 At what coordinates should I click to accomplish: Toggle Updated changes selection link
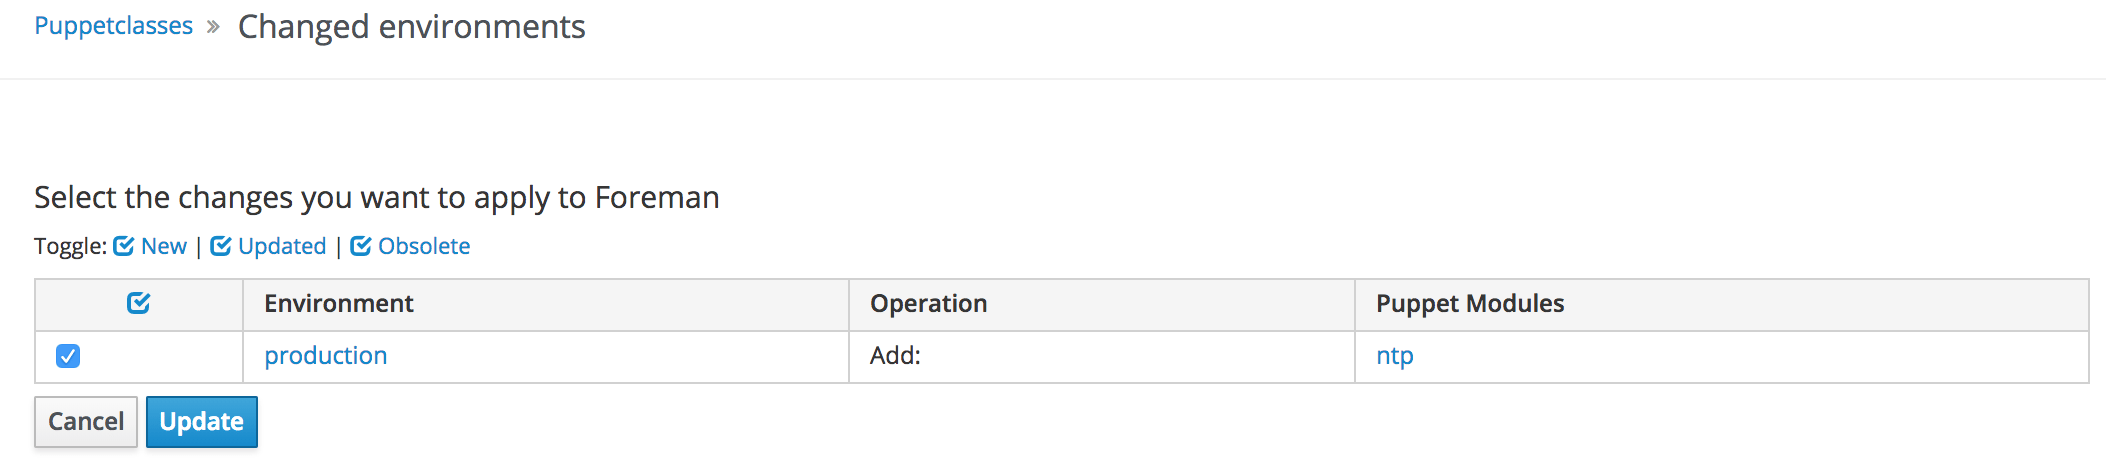click(282, 246)
